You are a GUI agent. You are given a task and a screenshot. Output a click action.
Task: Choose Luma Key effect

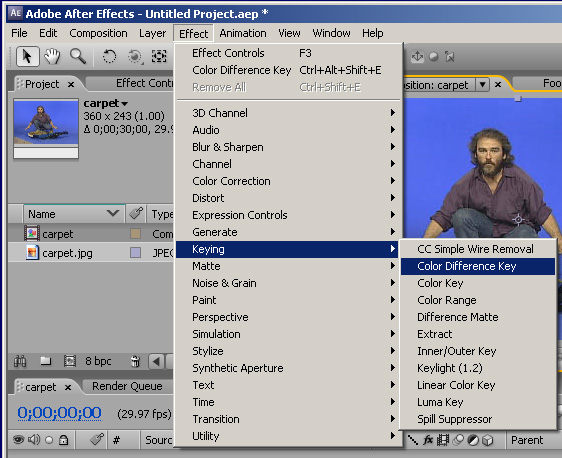point(478,402)
